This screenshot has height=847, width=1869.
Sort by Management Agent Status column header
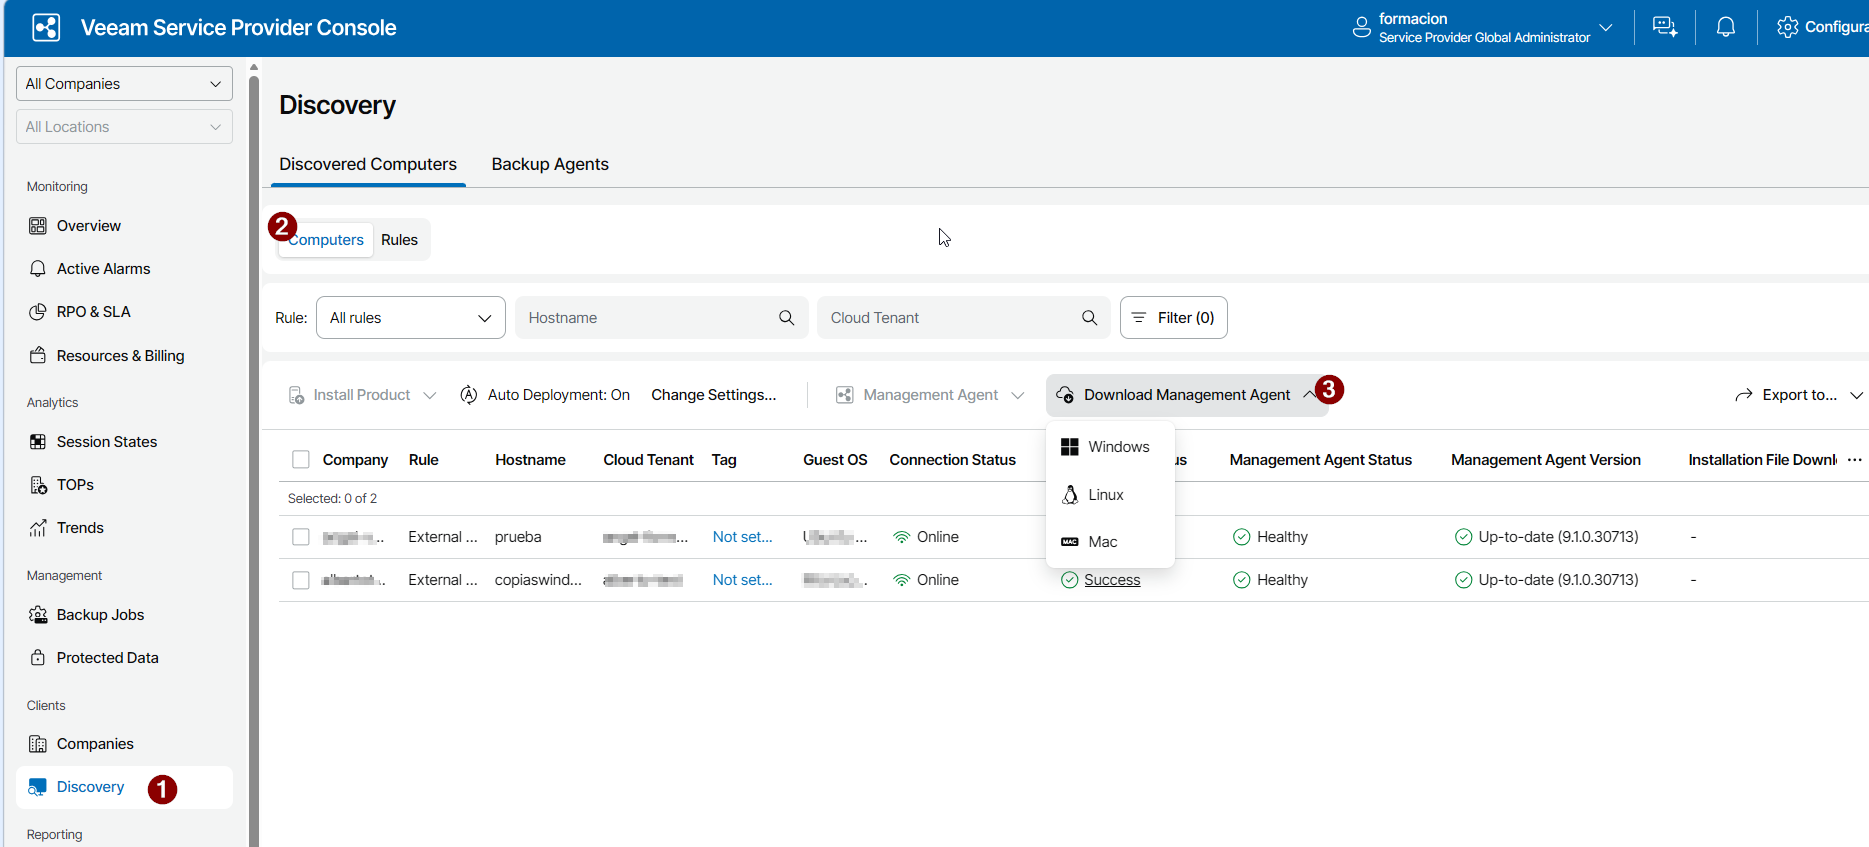coord(1321,460)
